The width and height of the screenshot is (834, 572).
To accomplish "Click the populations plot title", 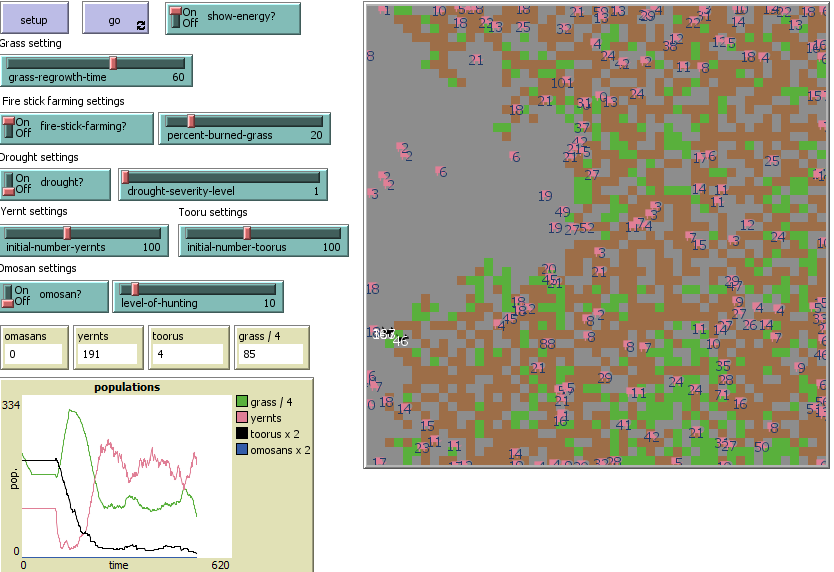I will click(x=127, y=387).
